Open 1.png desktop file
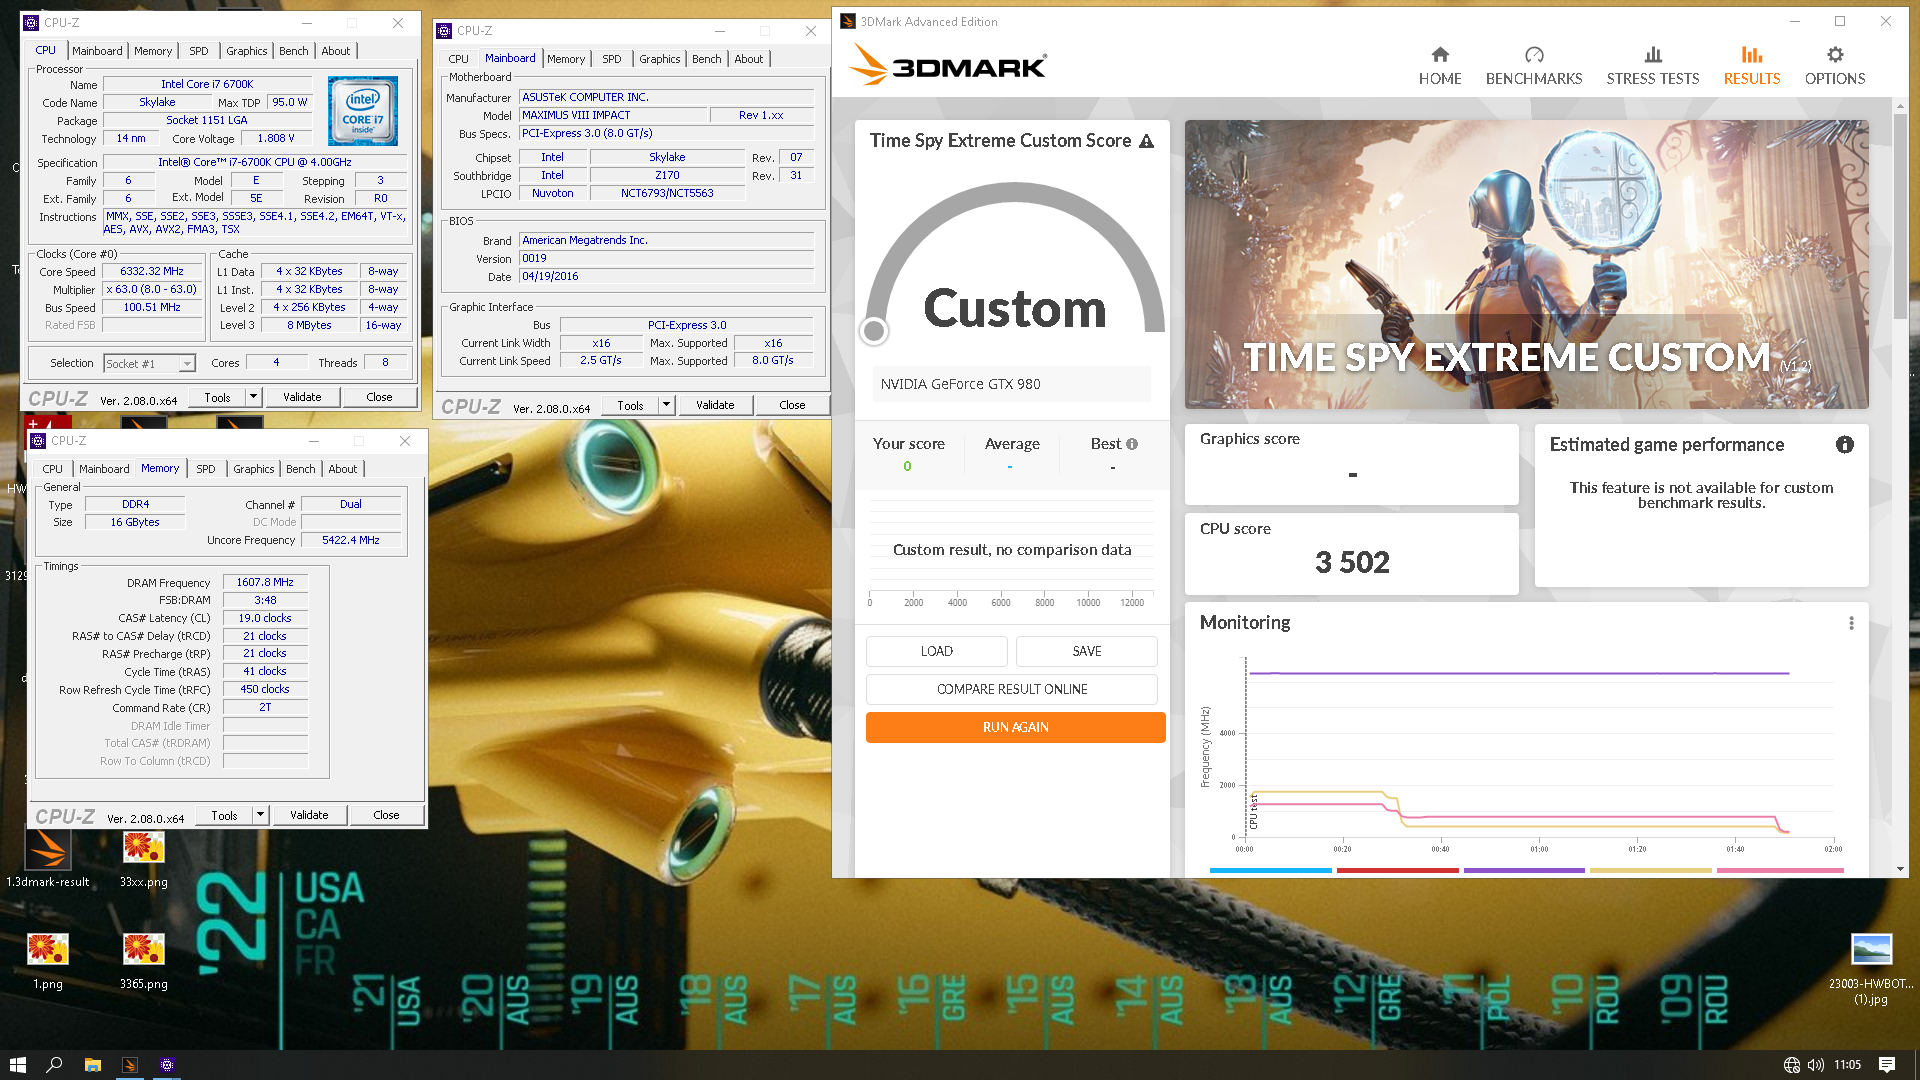 point(47,961)
